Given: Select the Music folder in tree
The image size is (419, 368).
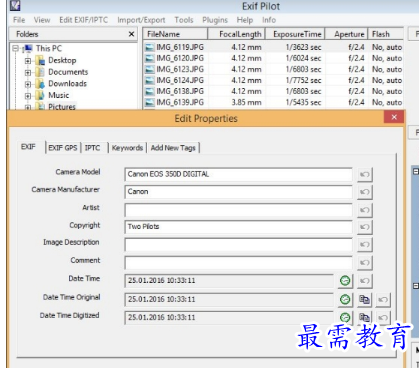Looking at the screenshot, I should pos(59,95).
